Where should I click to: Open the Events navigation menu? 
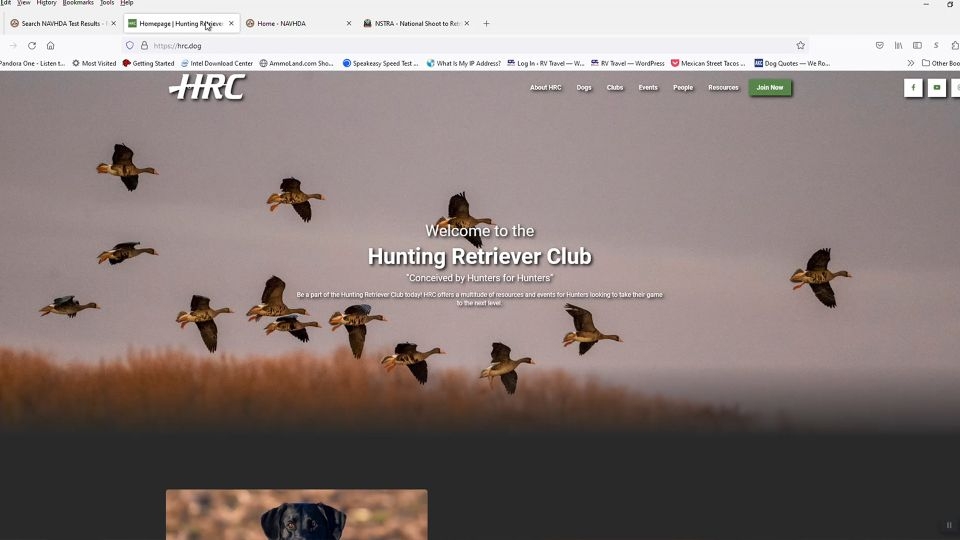point(648,88)
